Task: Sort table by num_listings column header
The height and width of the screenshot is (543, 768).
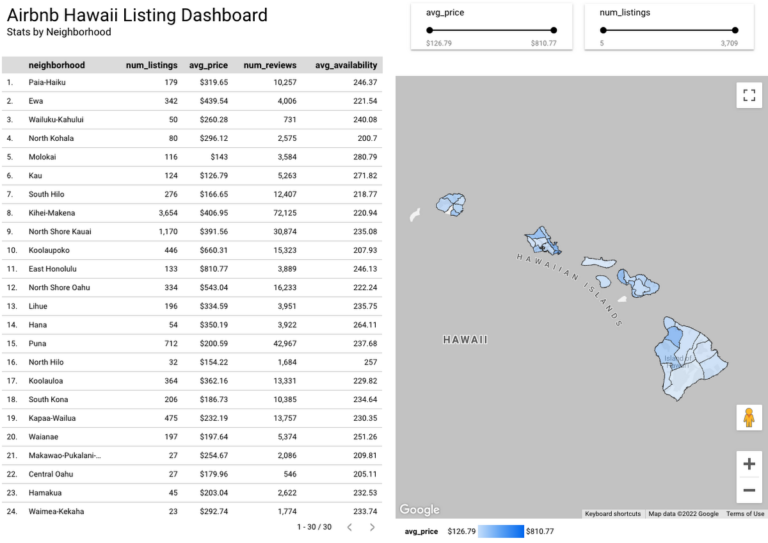Action: 151,65
